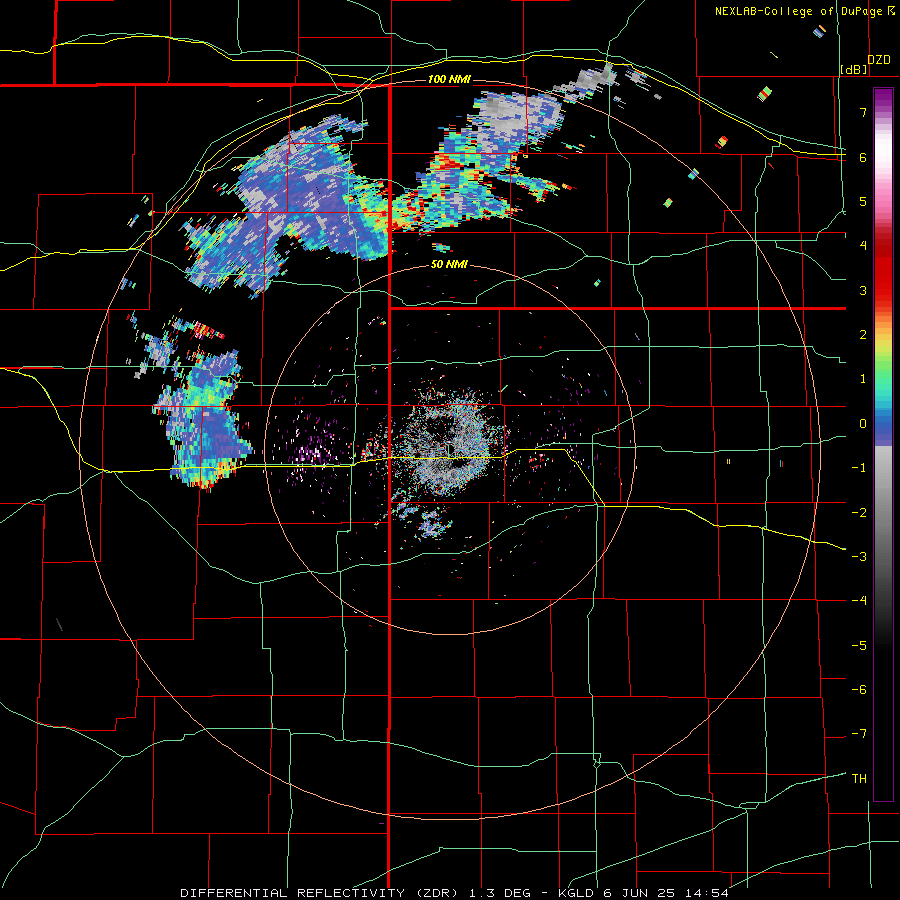Click the 6 JUN 25 date text
This screenshot has height=900, width=900.
[640, 893]
